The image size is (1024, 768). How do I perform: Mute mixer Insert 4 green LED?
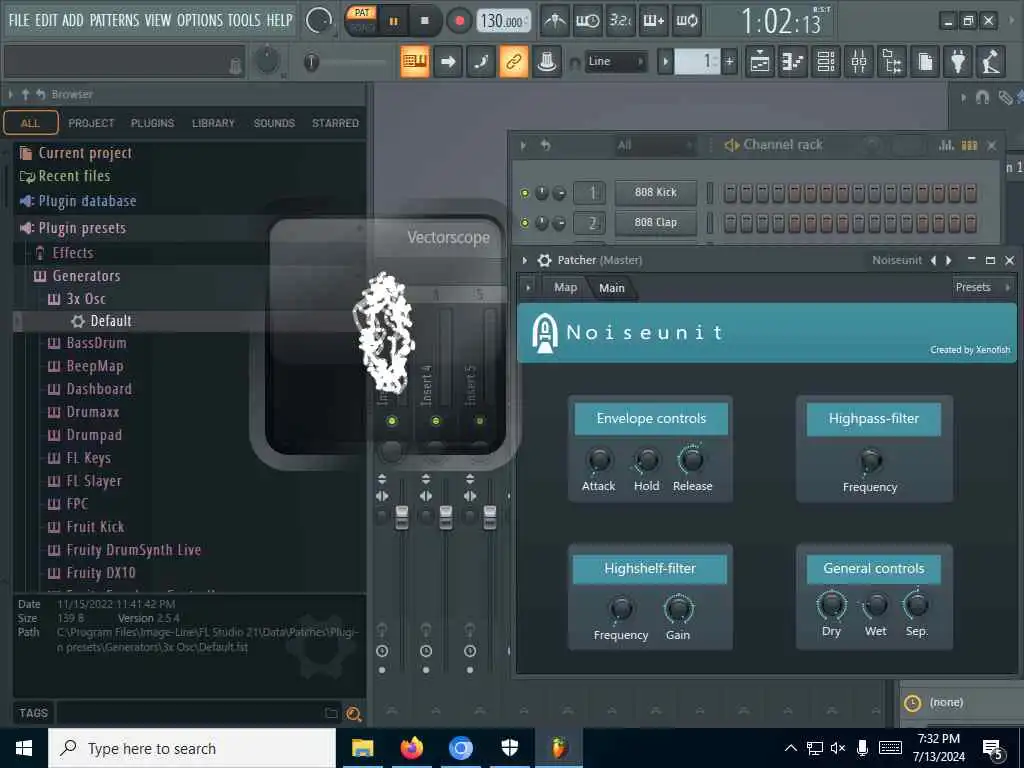point(436,421)
